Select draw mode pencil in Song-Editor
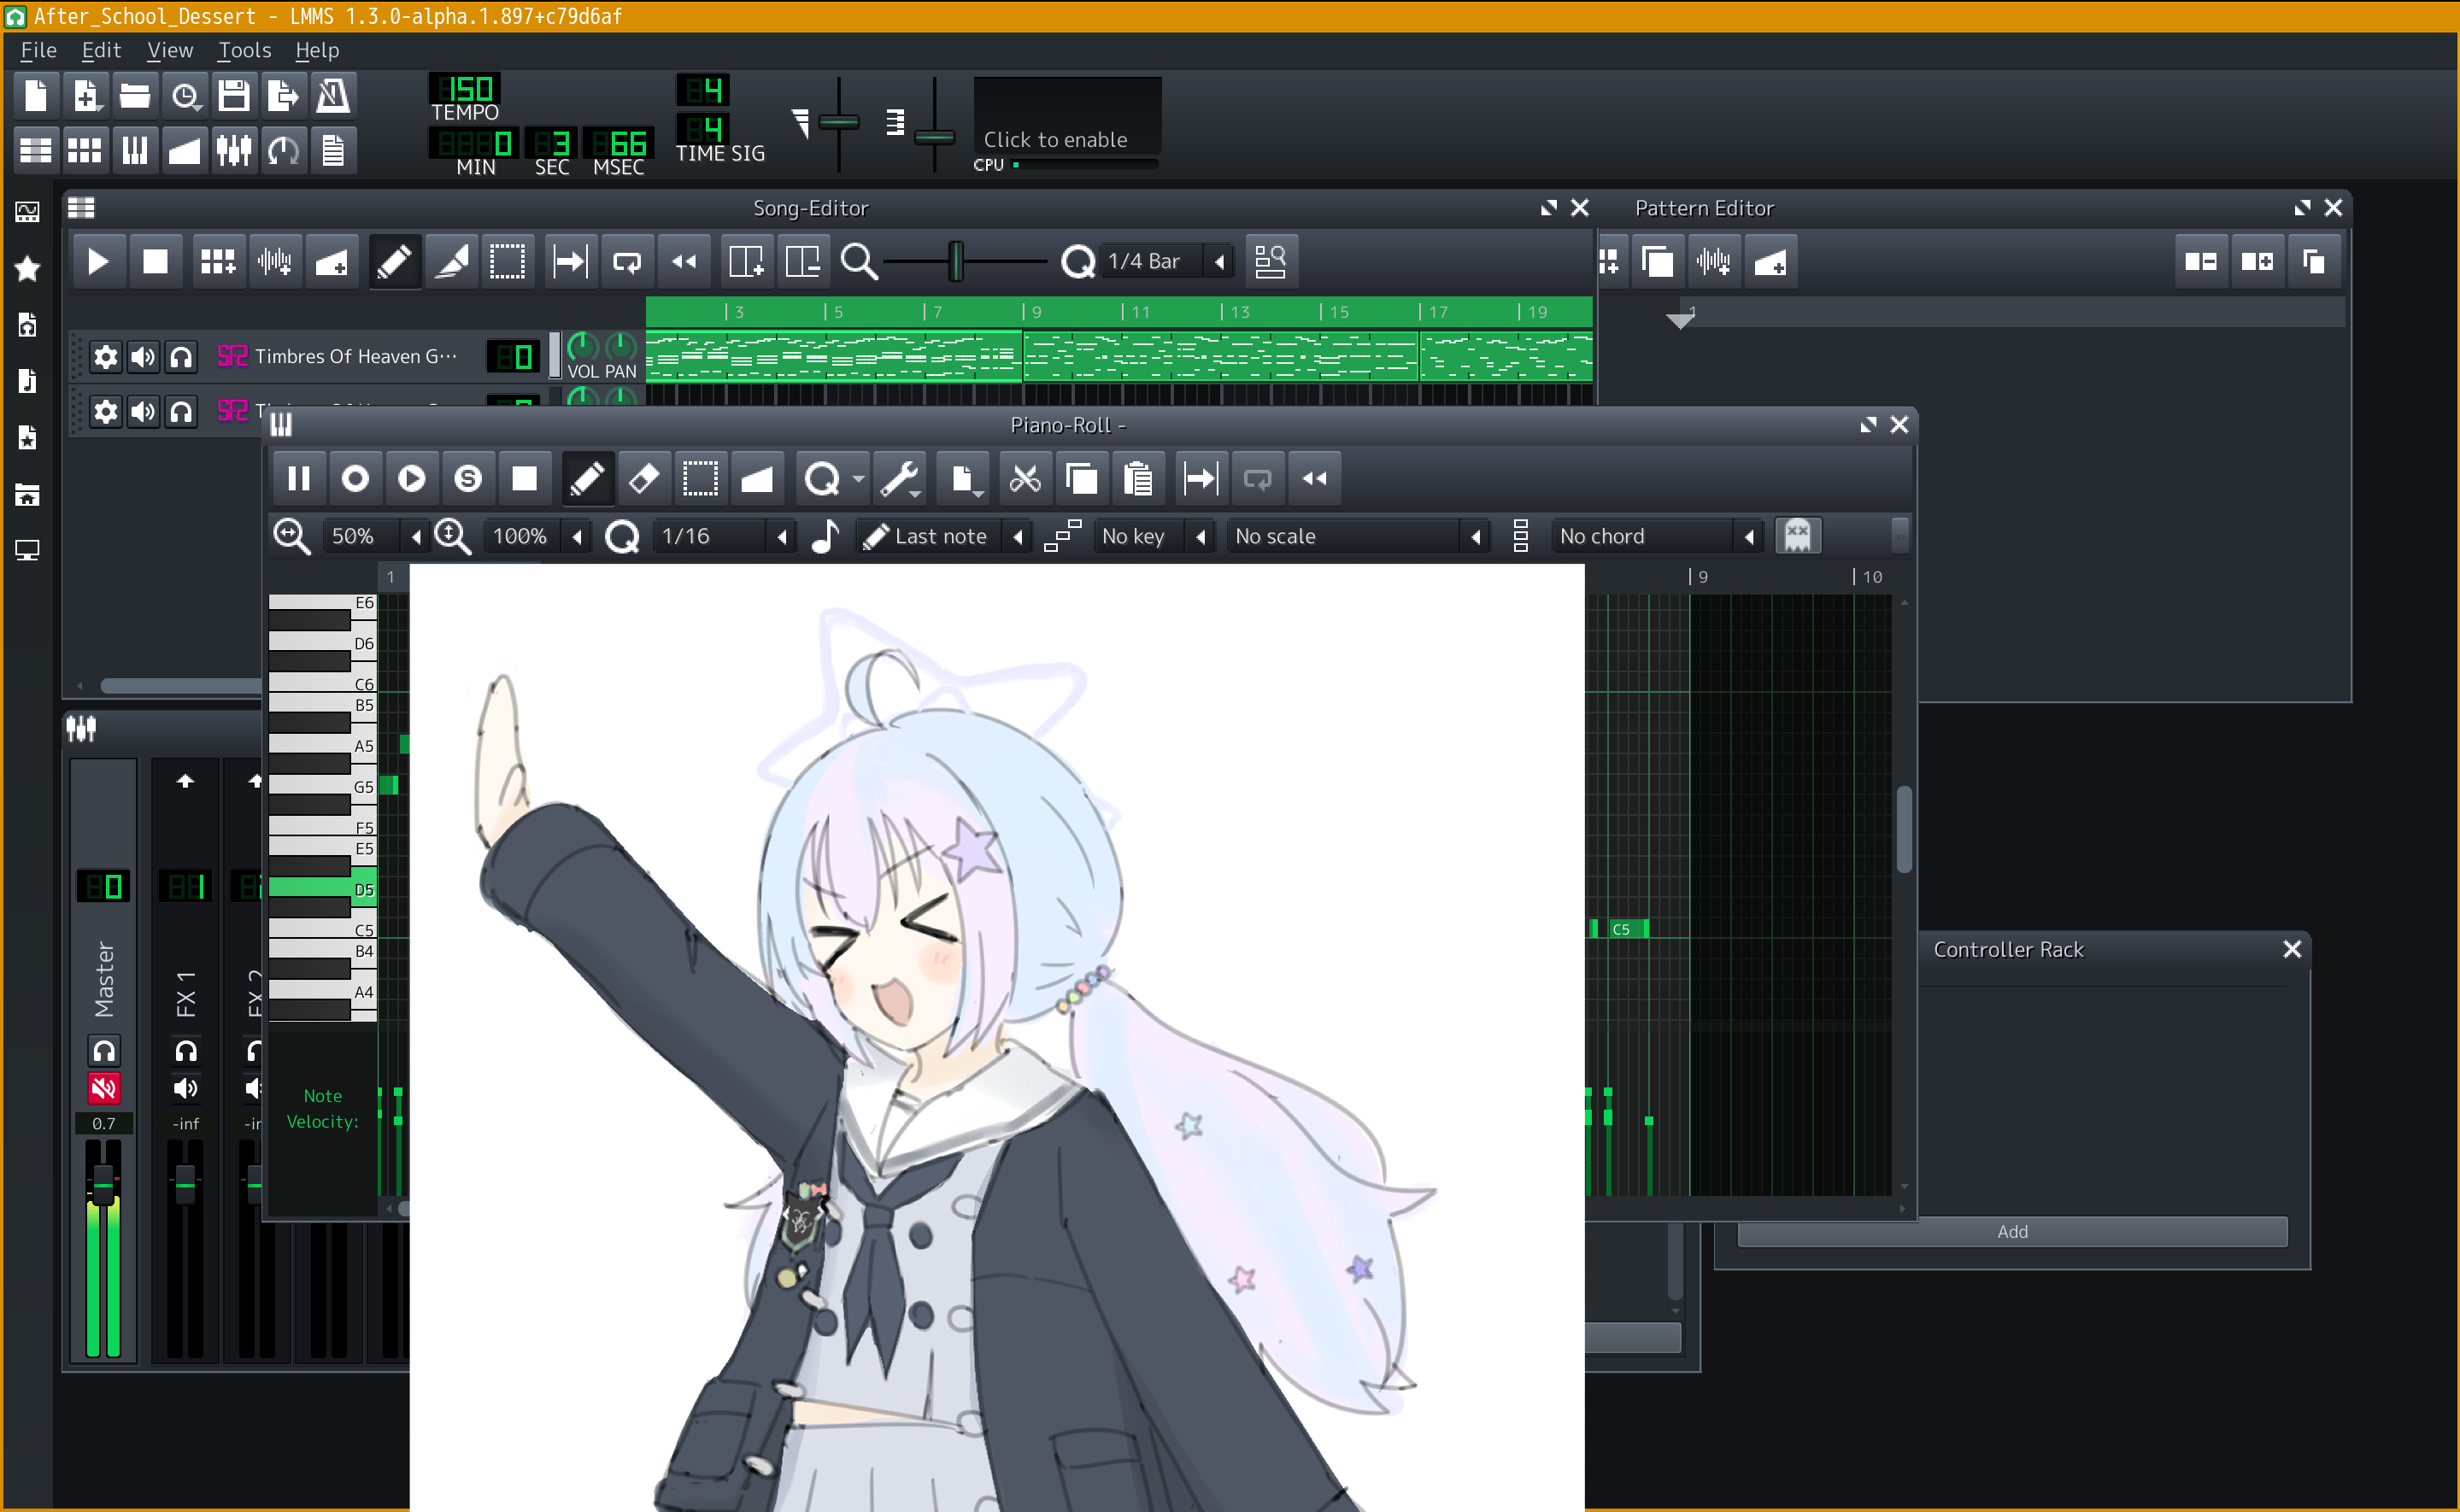The width and height of the screenshot is (2460, 1512). (394, 262)
